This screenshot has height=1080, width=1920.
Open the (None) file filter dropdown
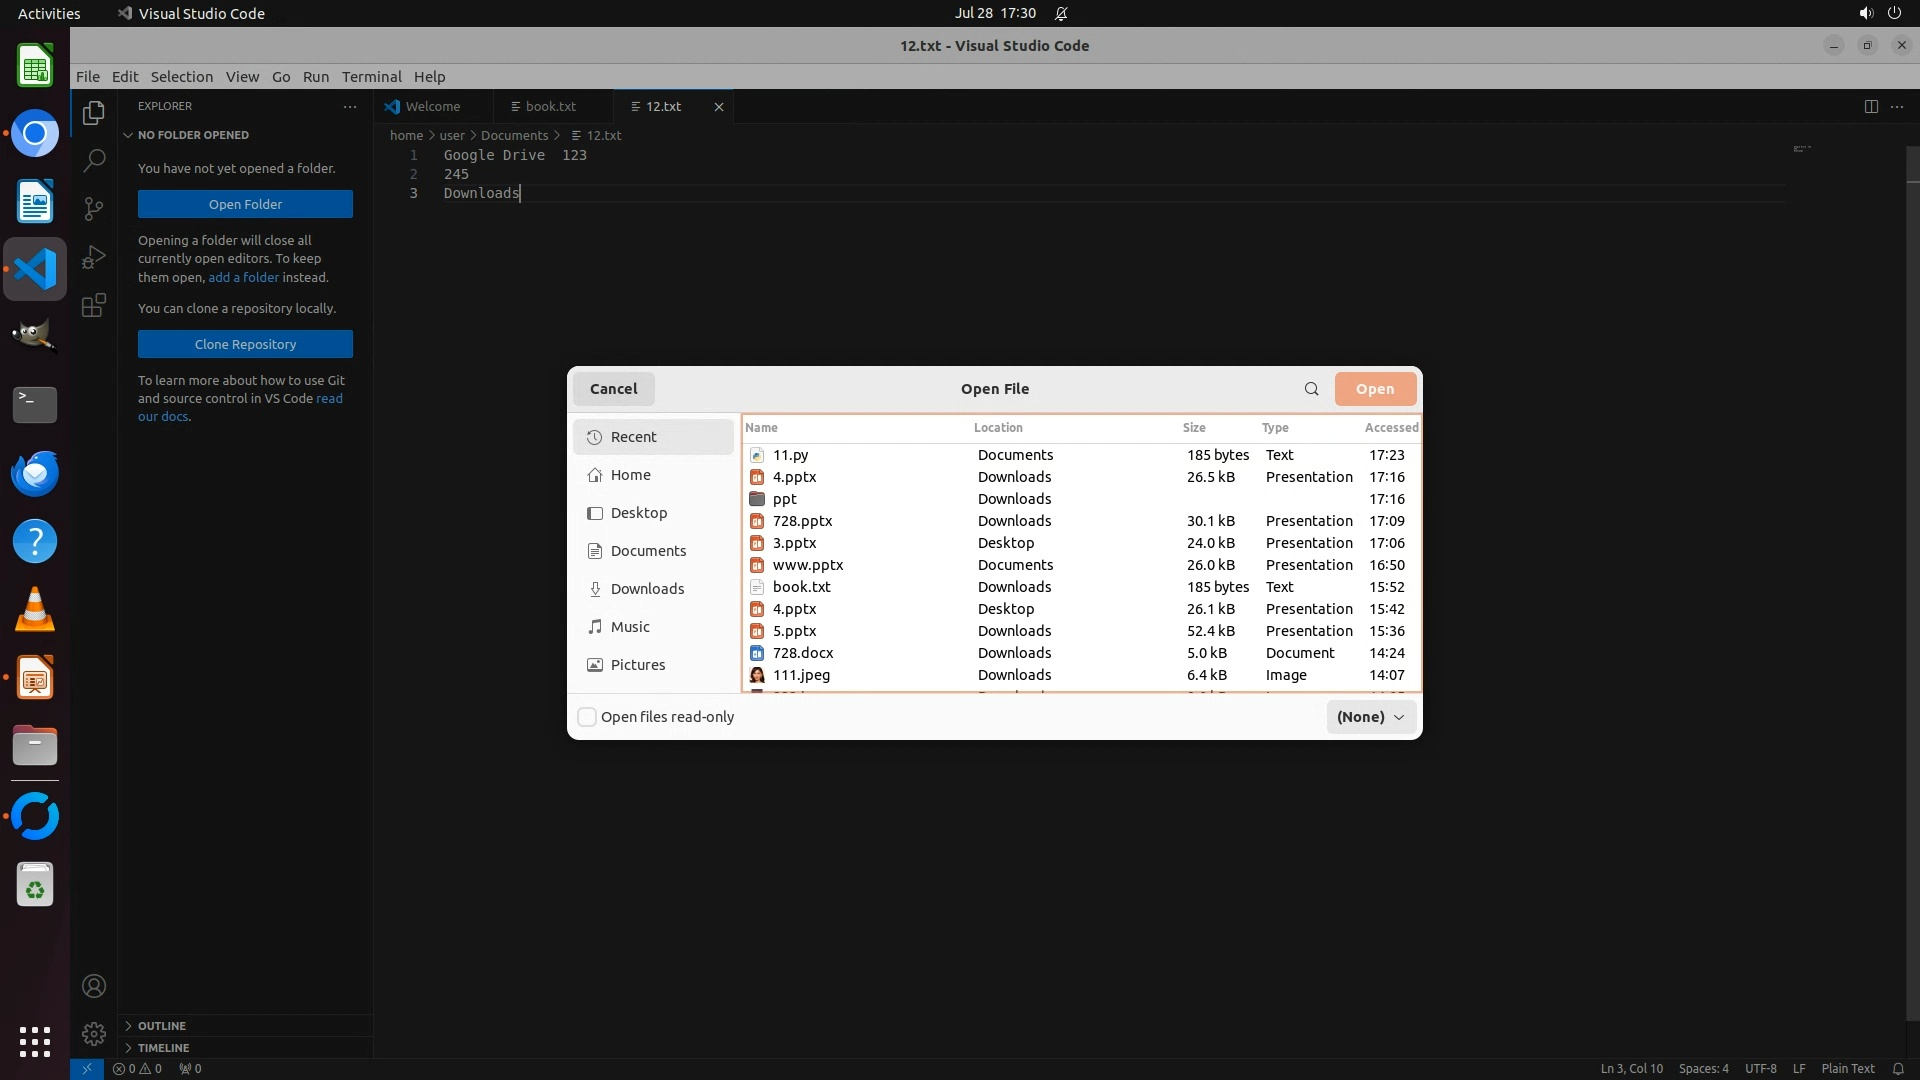(x=1370, y=717)
